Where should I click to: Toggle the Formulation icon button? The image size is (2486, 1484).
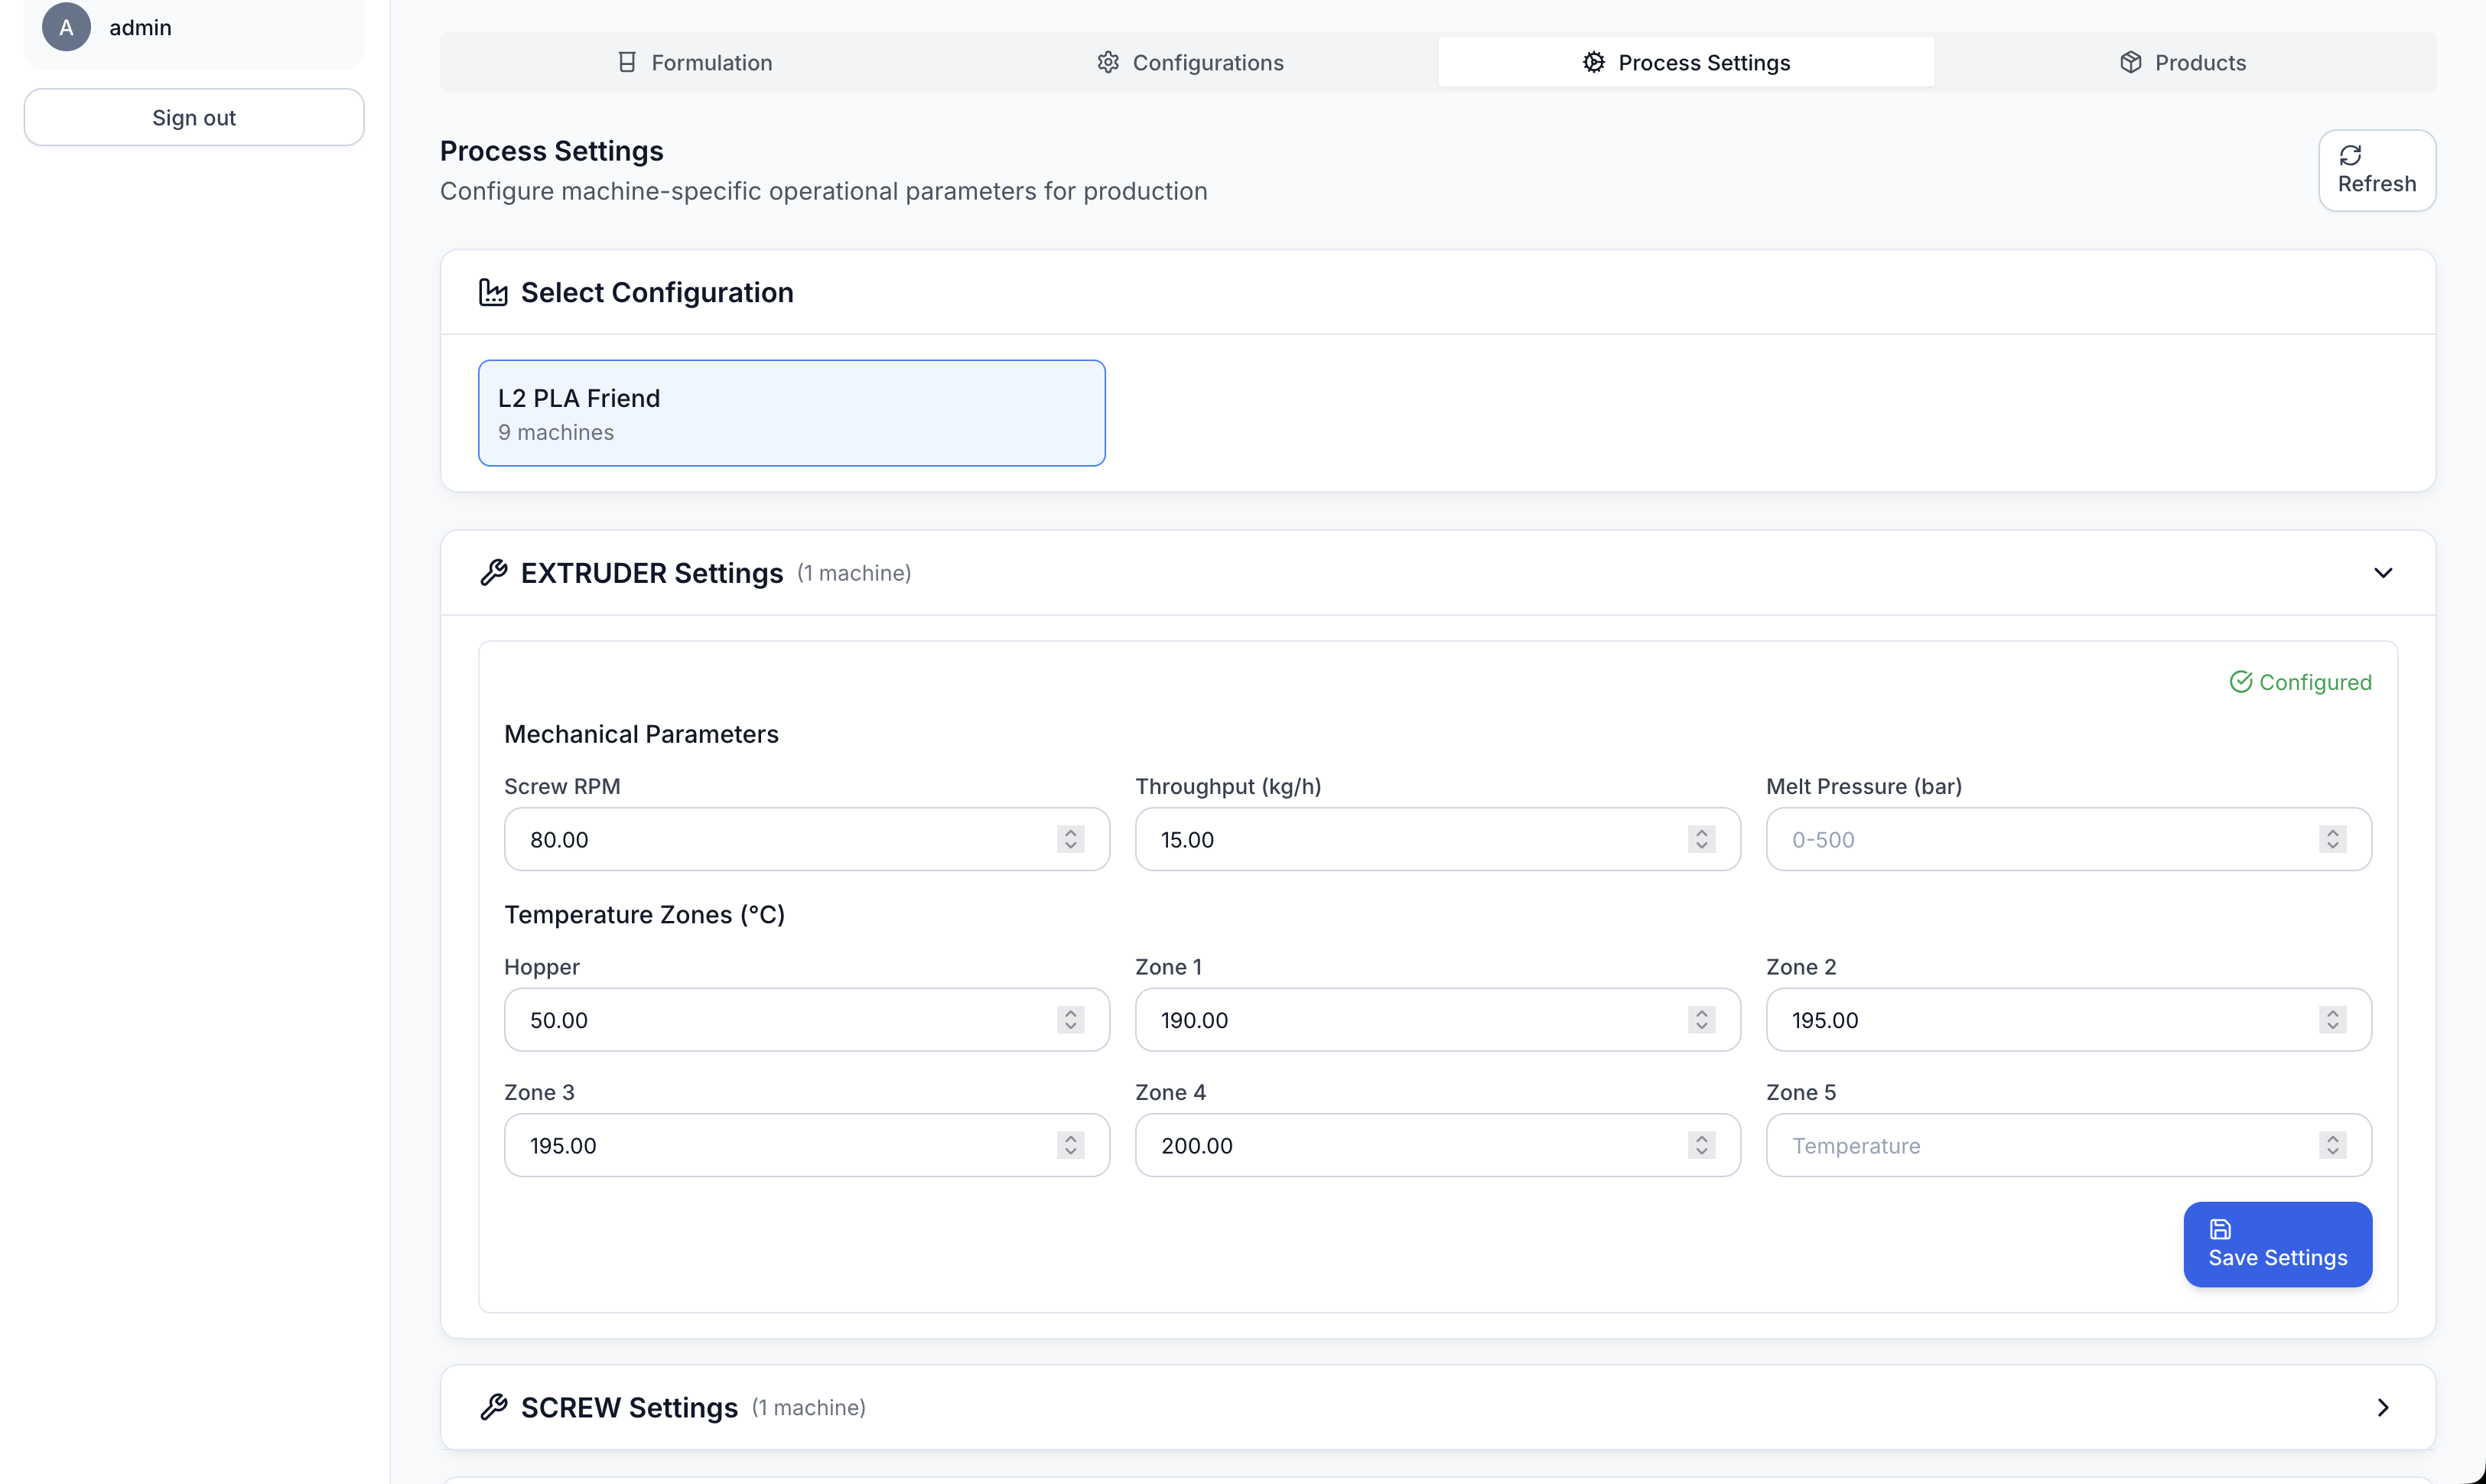click(628, 61)
